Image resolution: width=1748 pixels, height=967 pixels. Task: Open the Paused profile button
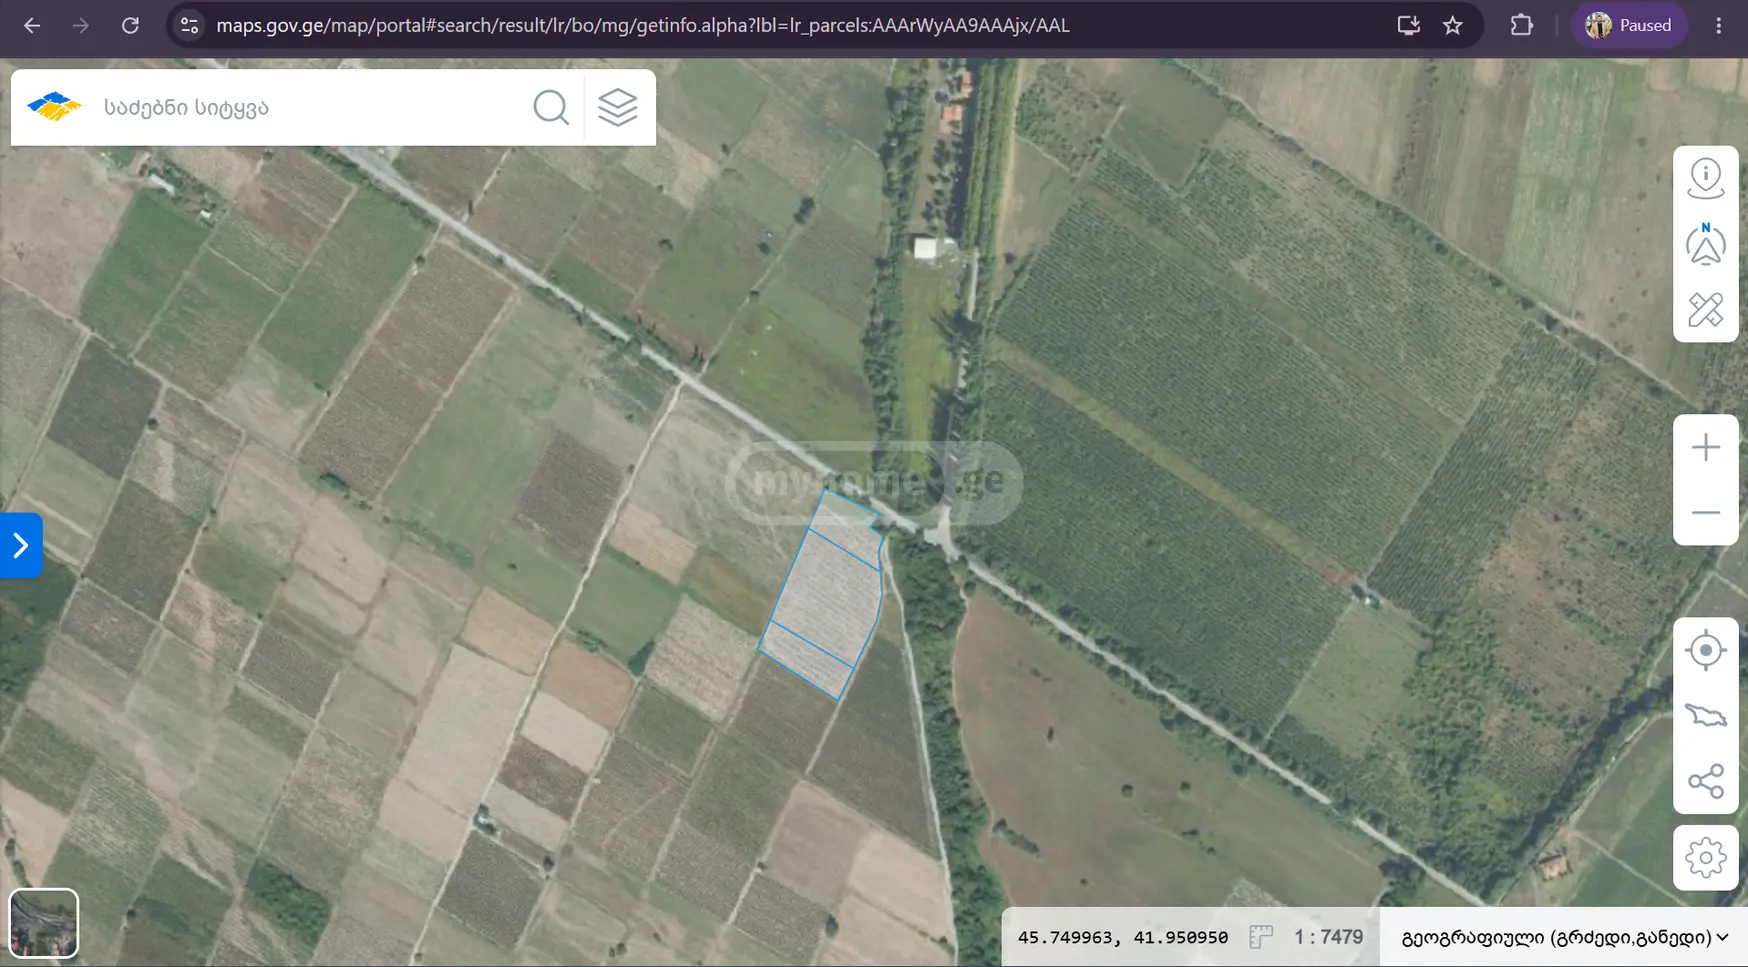click(1629, 26)
